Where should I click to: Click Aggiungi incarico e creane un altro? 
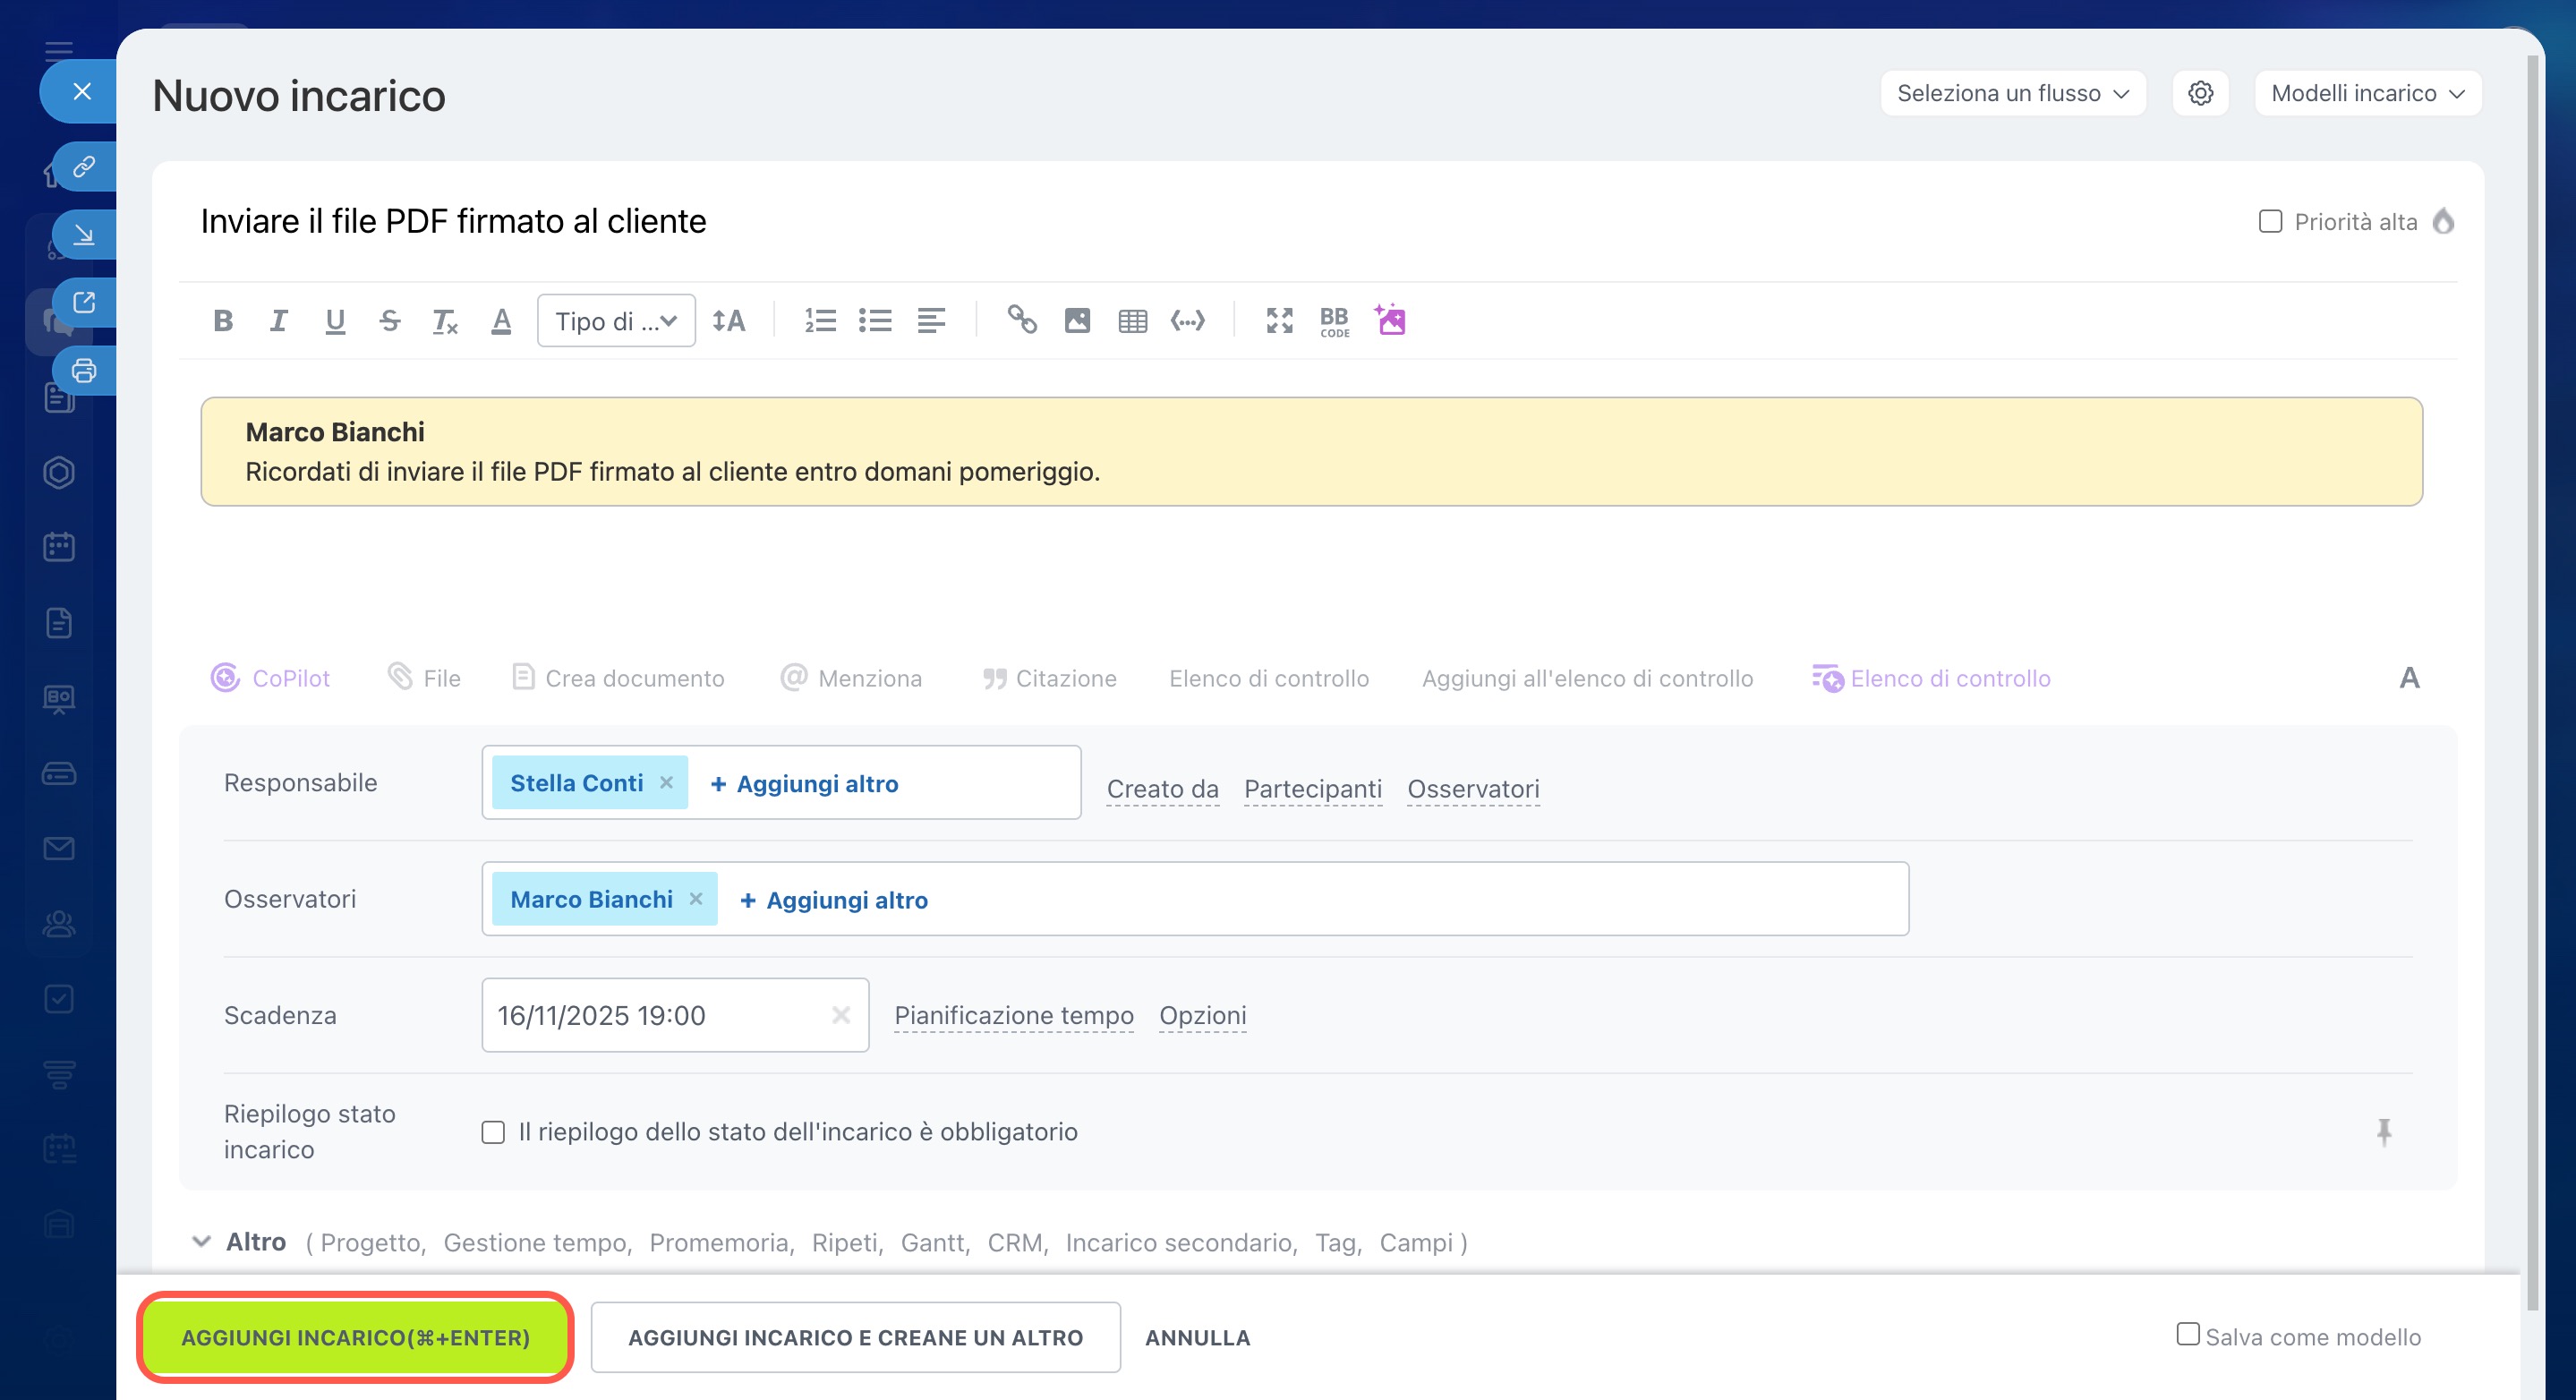[x=855, y=1337]
